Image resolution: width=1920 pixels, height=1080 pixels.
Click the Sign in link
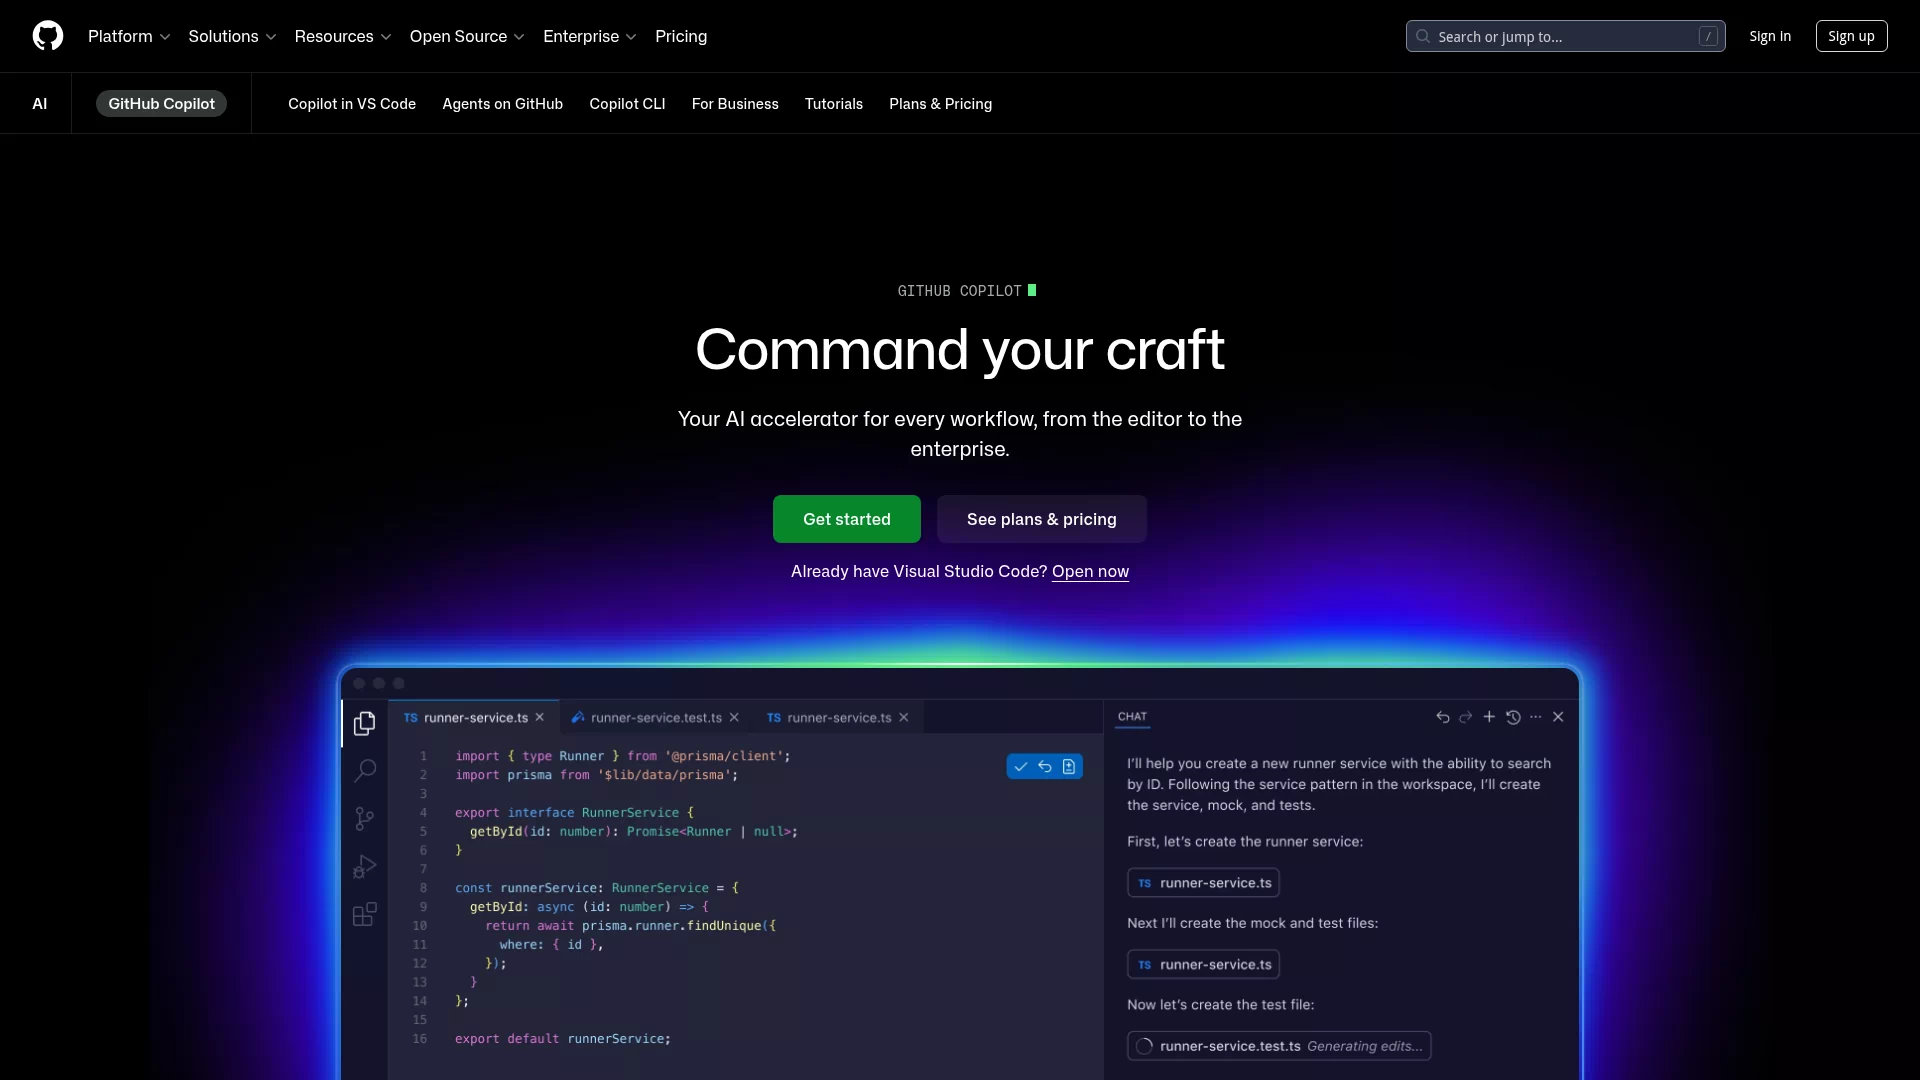click(x=1770, y=36)
